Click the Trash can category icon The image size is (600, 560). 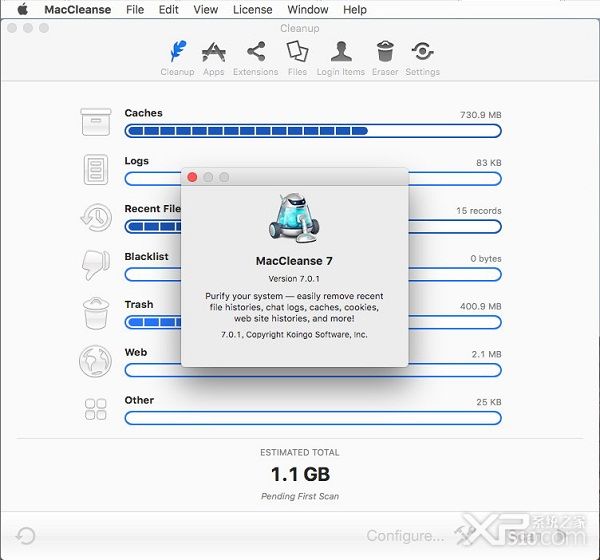pos(96,313)
